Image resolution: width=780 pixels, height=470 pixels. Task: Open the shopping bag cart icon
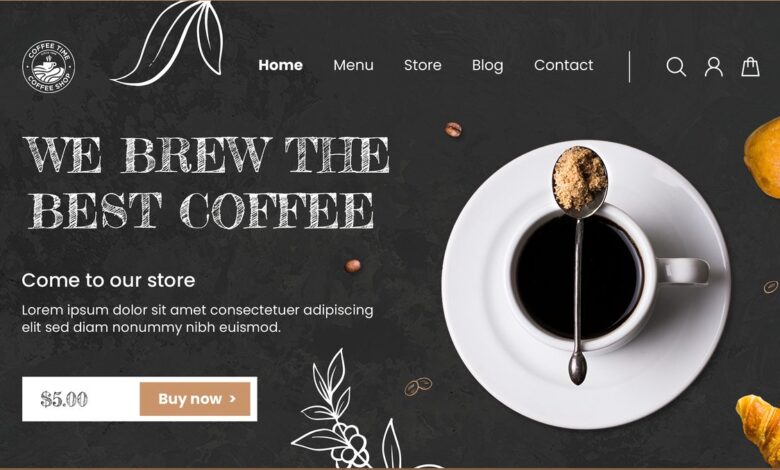(750, 67)
